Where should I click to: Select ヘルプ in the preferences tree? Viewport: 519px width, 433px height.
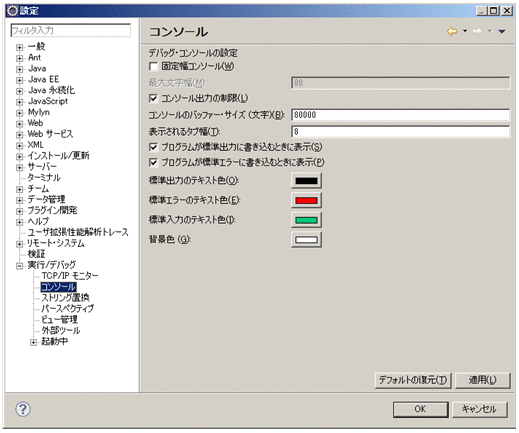pyautogui.click(x=38, y=221)
